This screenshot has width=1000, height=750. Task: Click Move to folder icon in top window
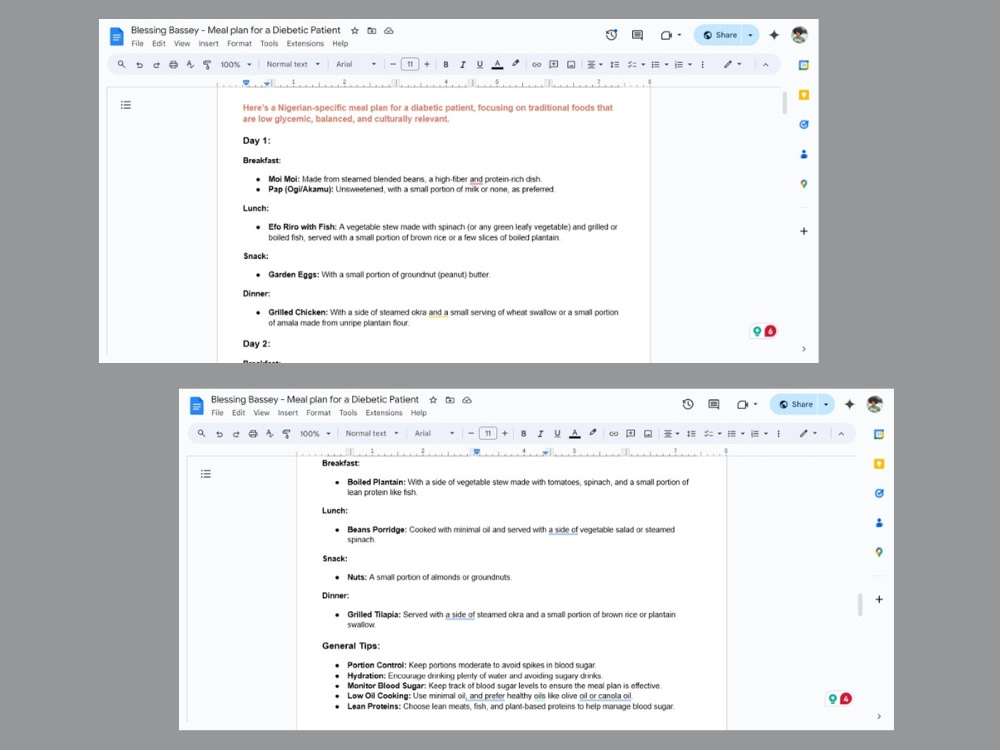point(372,31)
